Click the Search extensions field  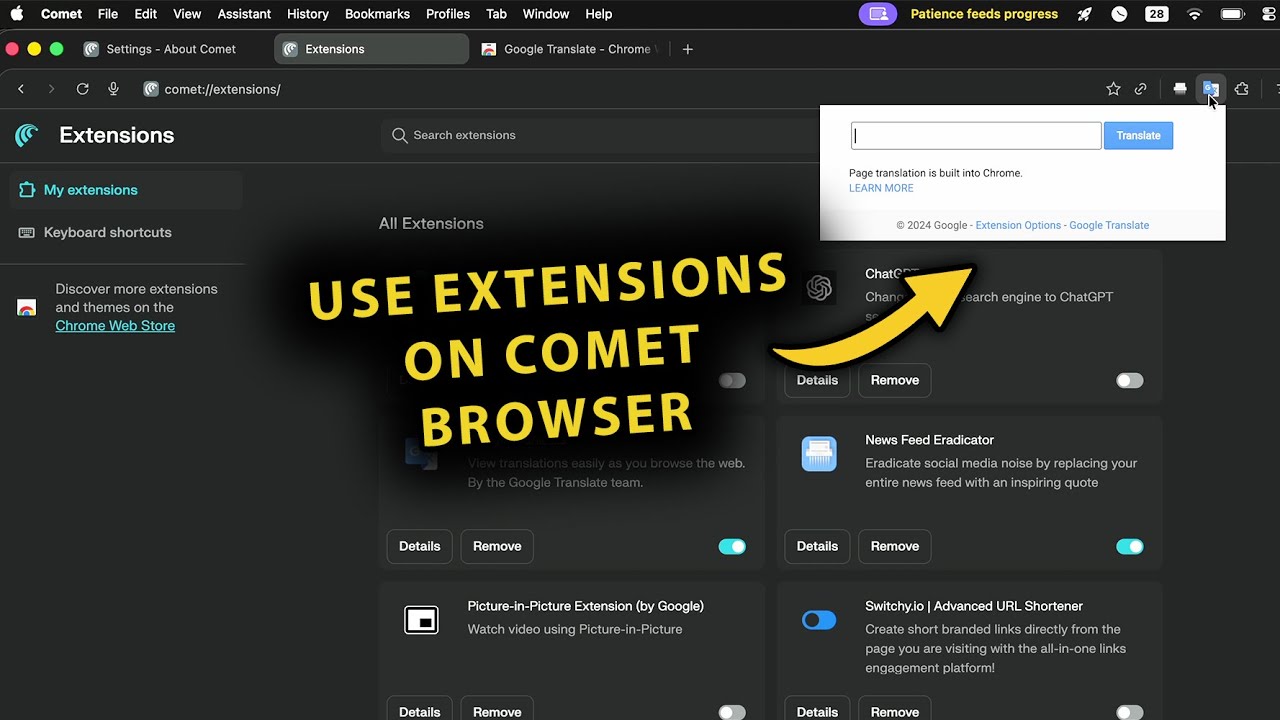point(600,135)
